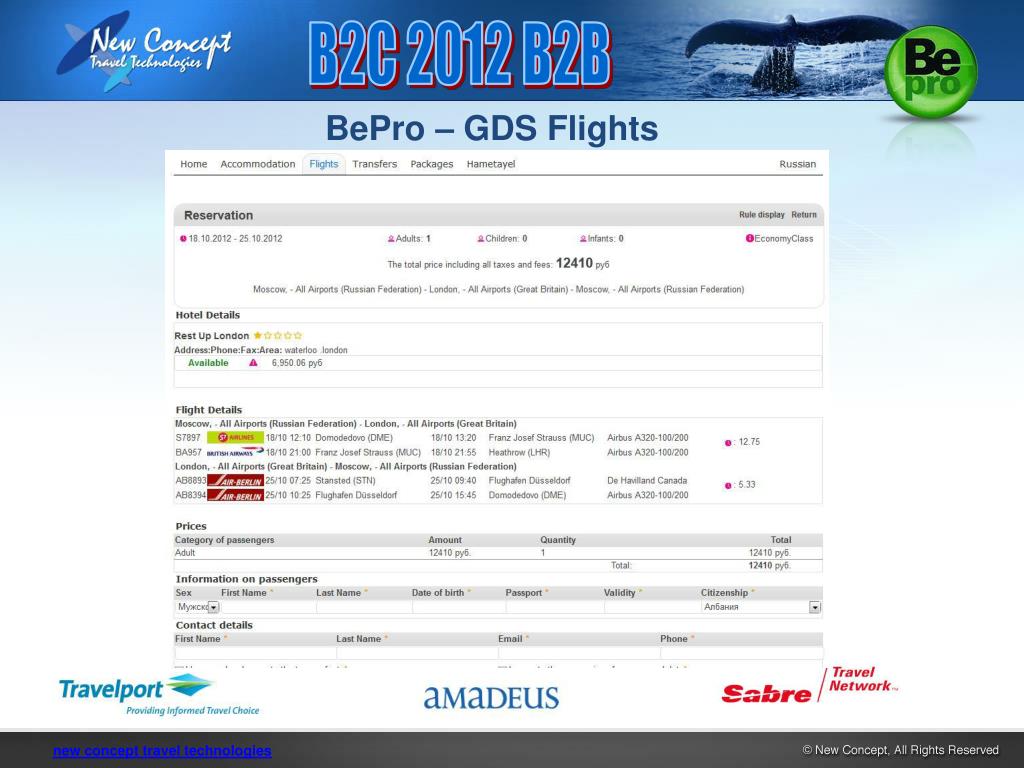Click the Rule display link
The image size is (1024, 768).
click(761, 214)
